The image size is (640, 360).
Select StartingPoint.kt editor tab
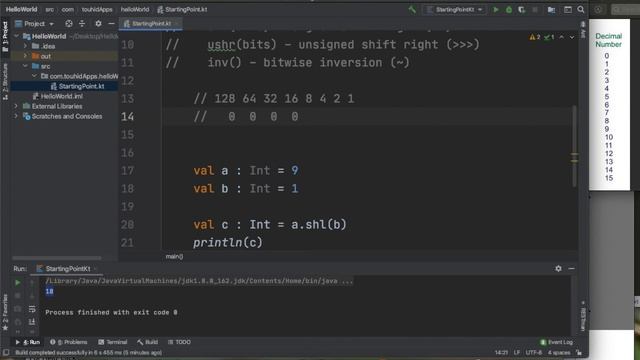click(151, 24)
